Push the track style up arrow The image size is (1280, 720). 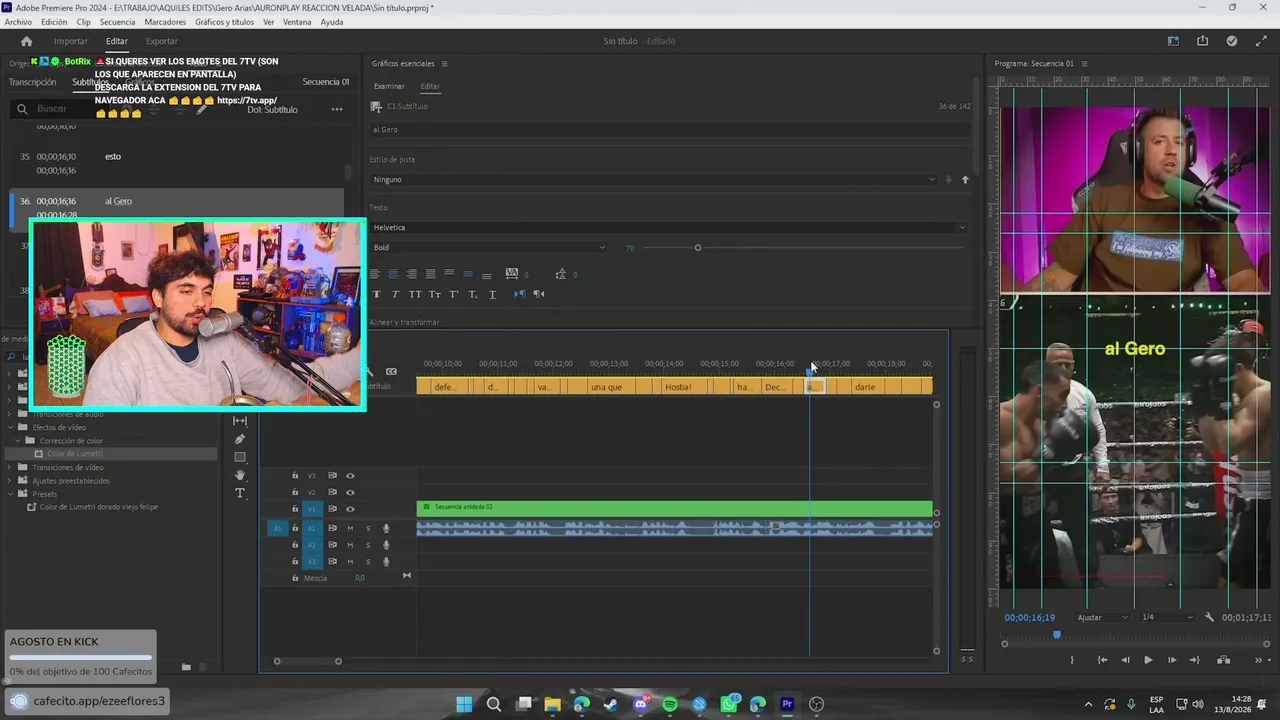965,180
